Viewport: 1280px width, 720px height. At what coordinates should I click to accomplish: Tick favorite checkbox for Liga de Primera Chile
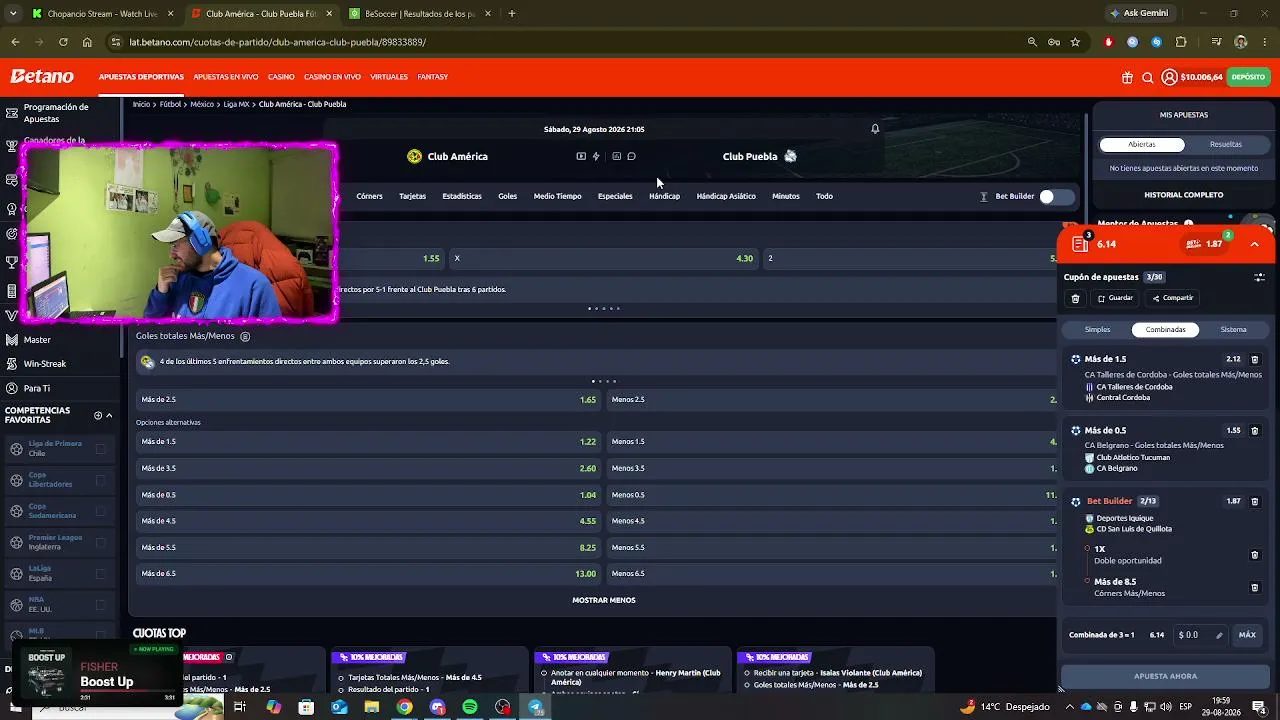click(100, 449)
